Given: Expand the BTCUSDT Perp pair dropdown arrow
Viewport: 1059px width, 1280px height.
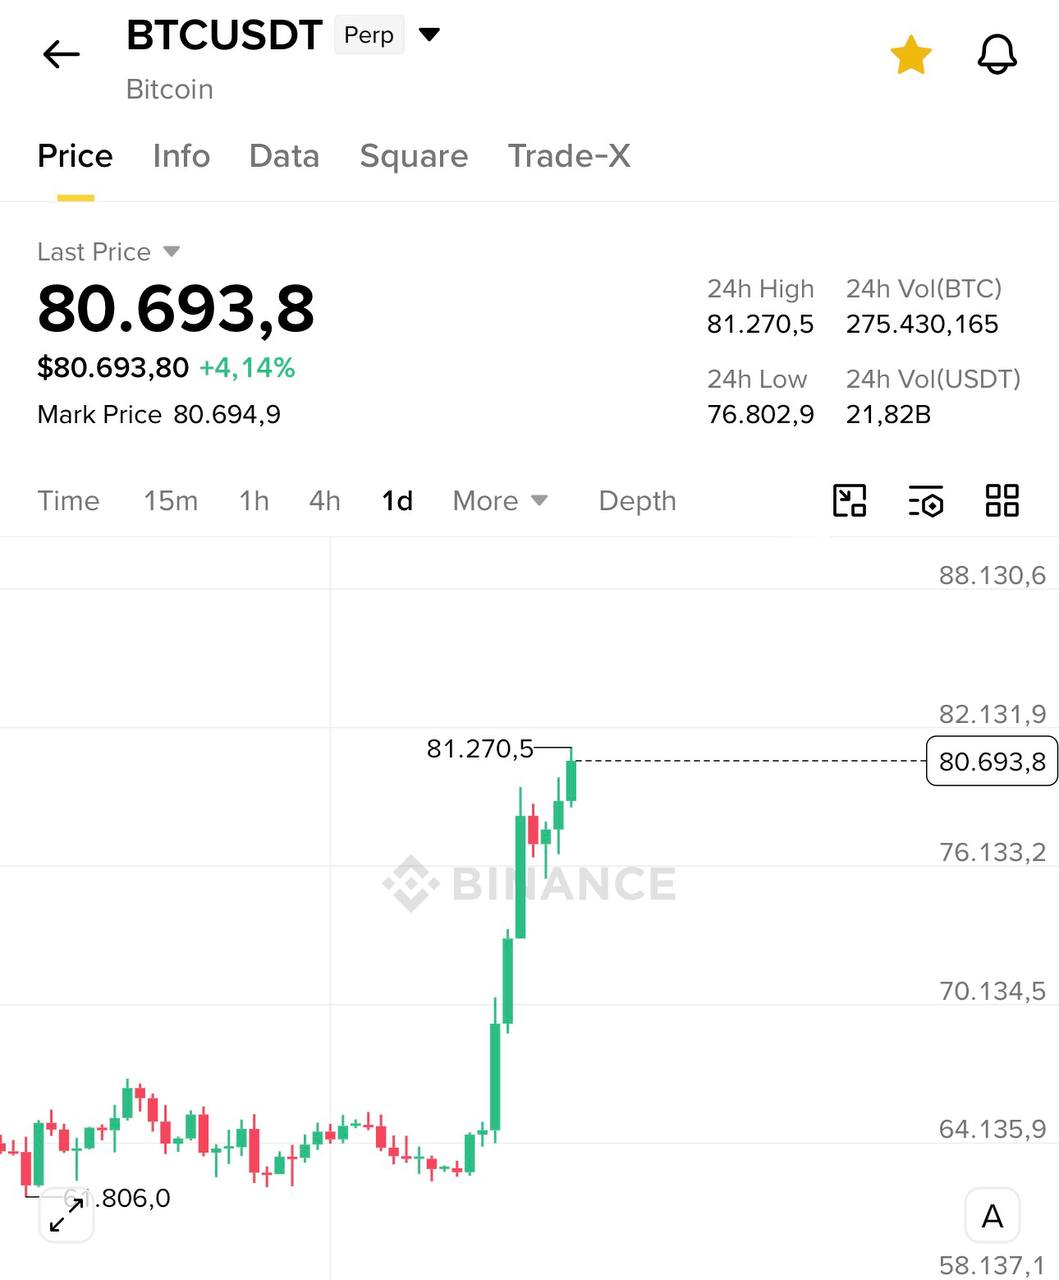Looking at the screenshot, I should [x=429, y=35].
